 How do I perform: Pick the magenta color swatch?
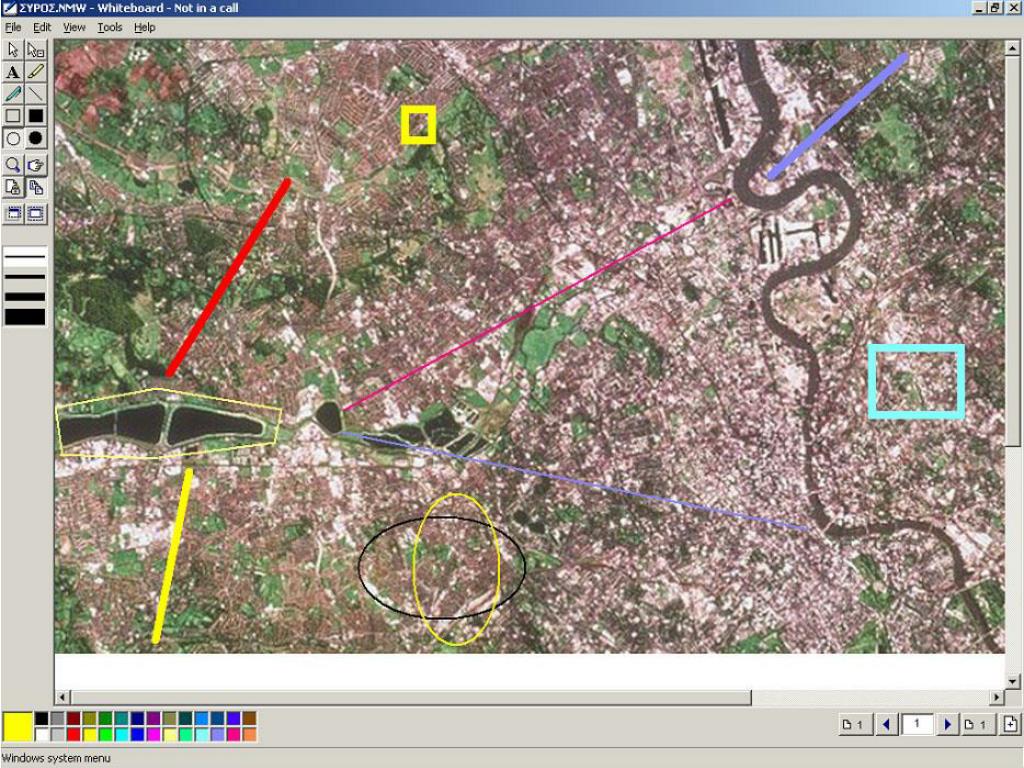click(x=153, y=735)
